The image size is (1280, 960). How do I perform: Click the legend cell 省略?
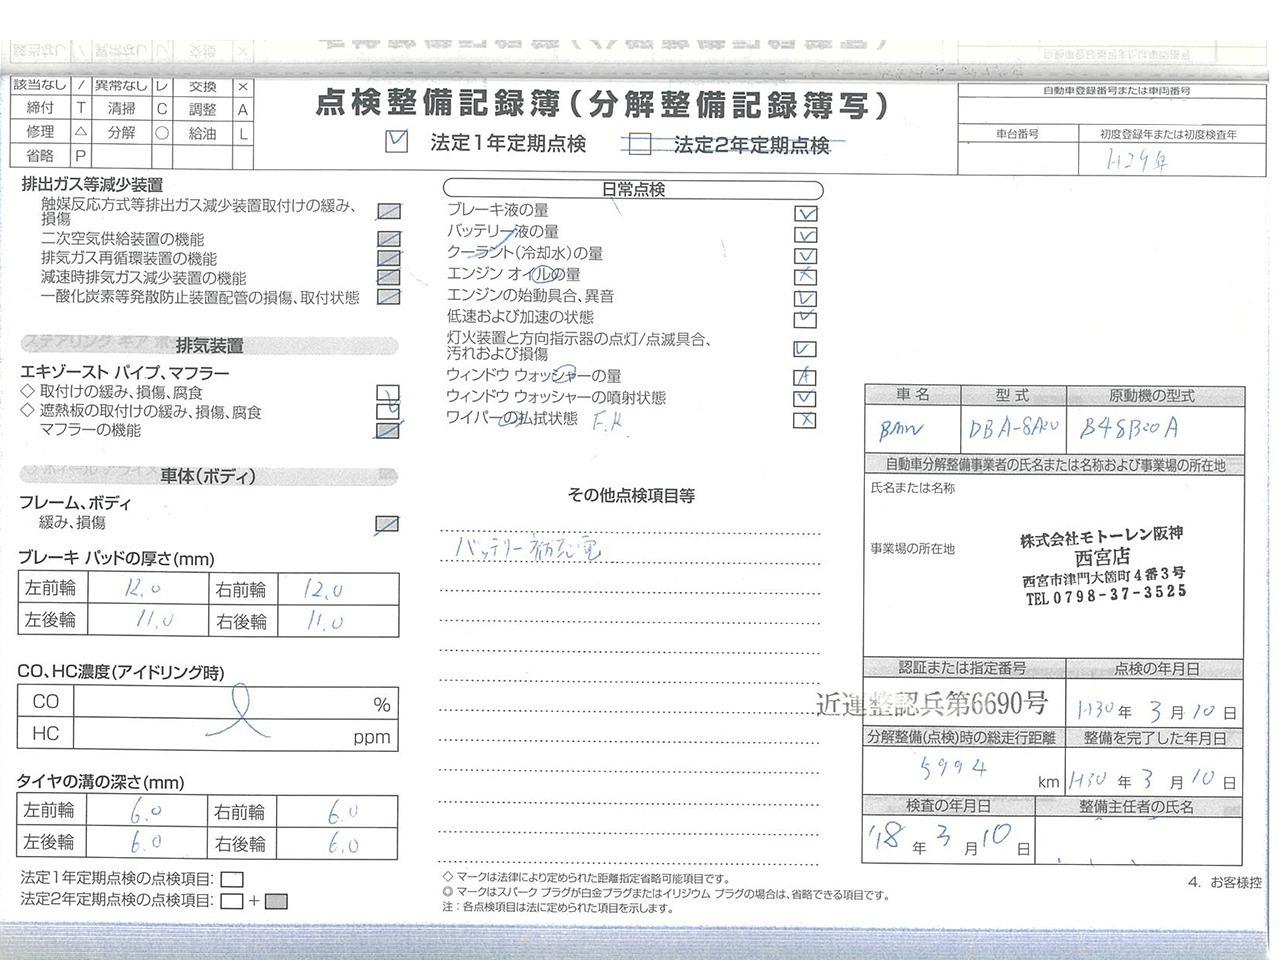point(40,156)
